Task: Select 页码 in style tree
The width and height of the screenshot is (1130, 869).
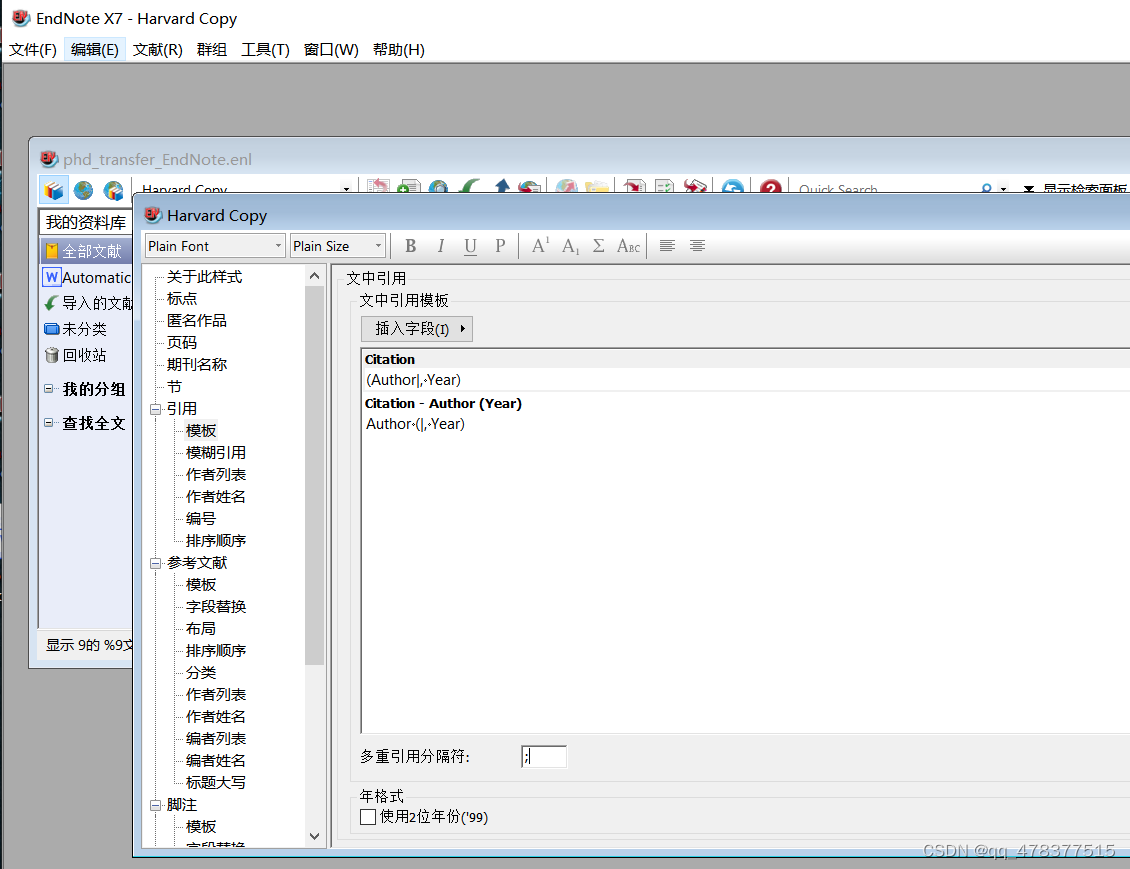Action: (182, 343)
